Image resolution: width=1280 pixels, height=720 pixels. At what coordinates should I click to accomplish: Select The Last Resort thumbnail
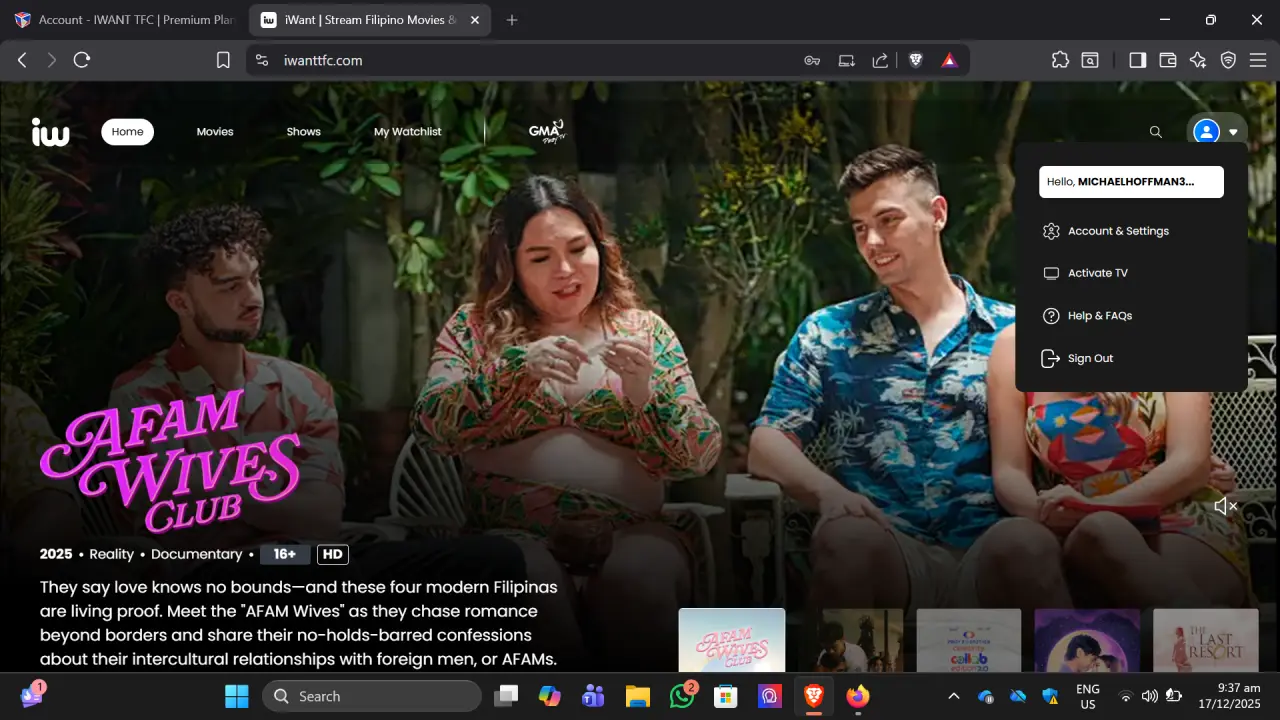tap(1205, 640)
